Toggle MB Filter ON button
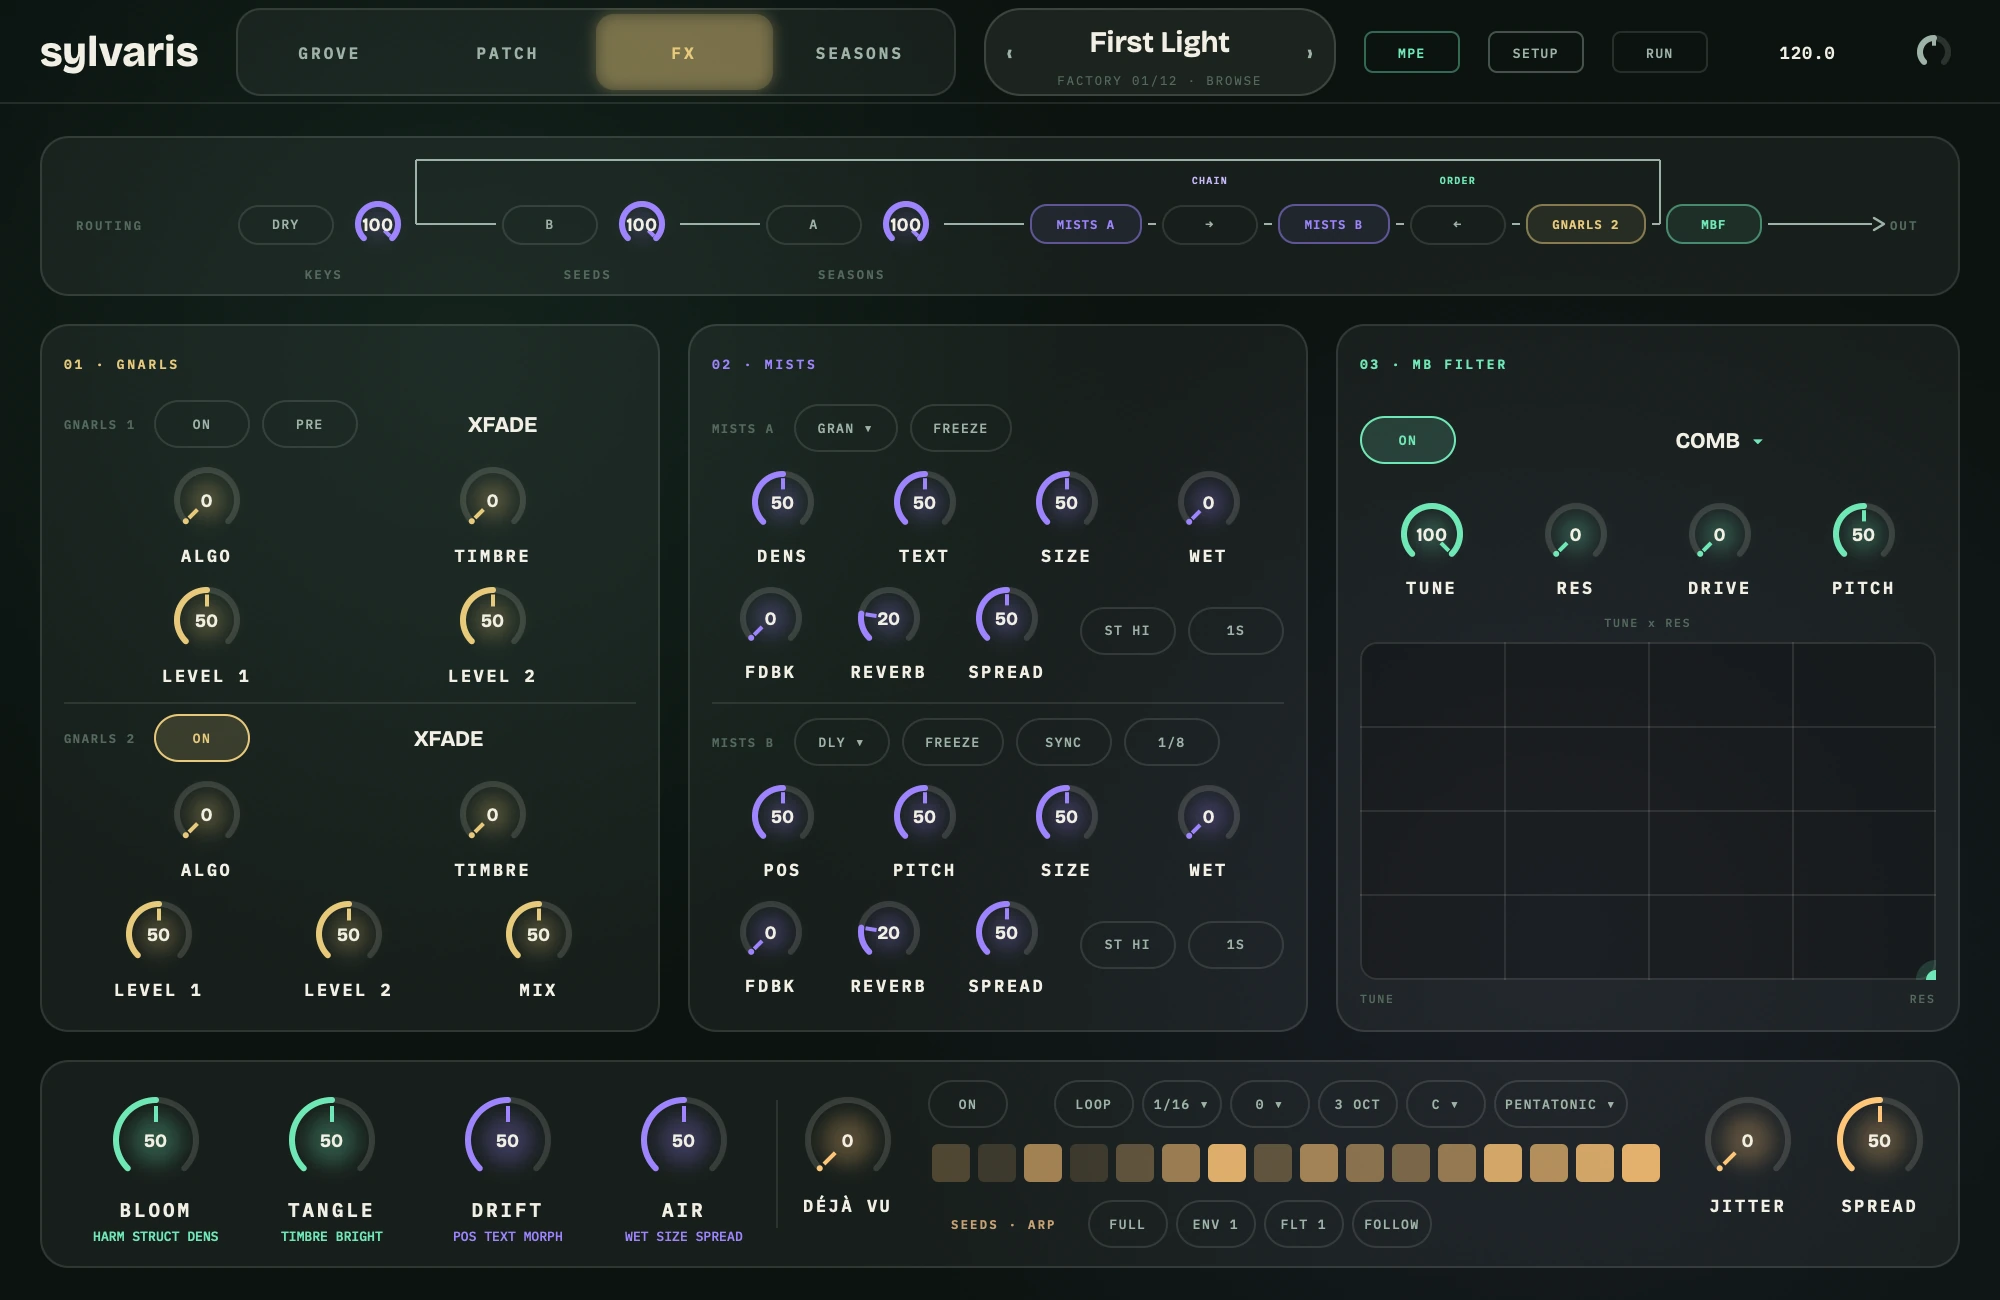 [1408, 440]
